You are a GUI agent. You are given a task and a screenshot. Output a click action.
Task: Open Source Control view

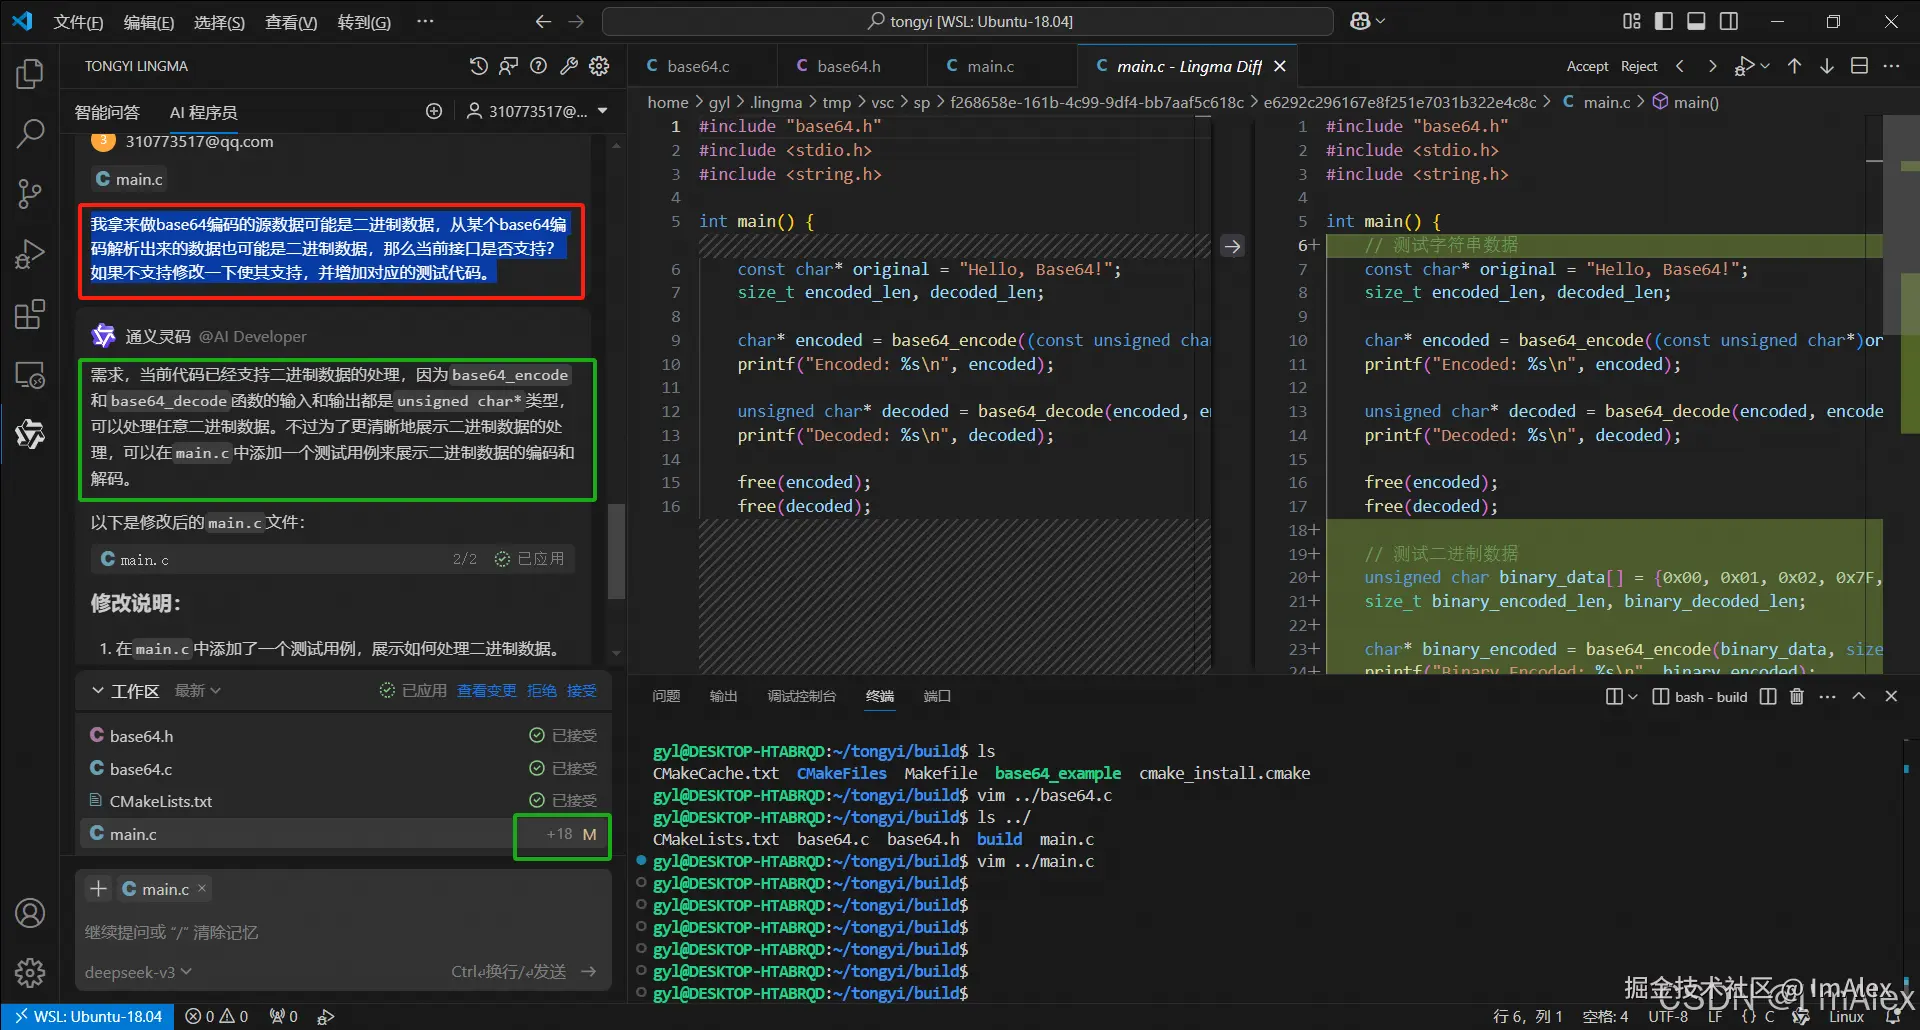(x=30, y=194)
